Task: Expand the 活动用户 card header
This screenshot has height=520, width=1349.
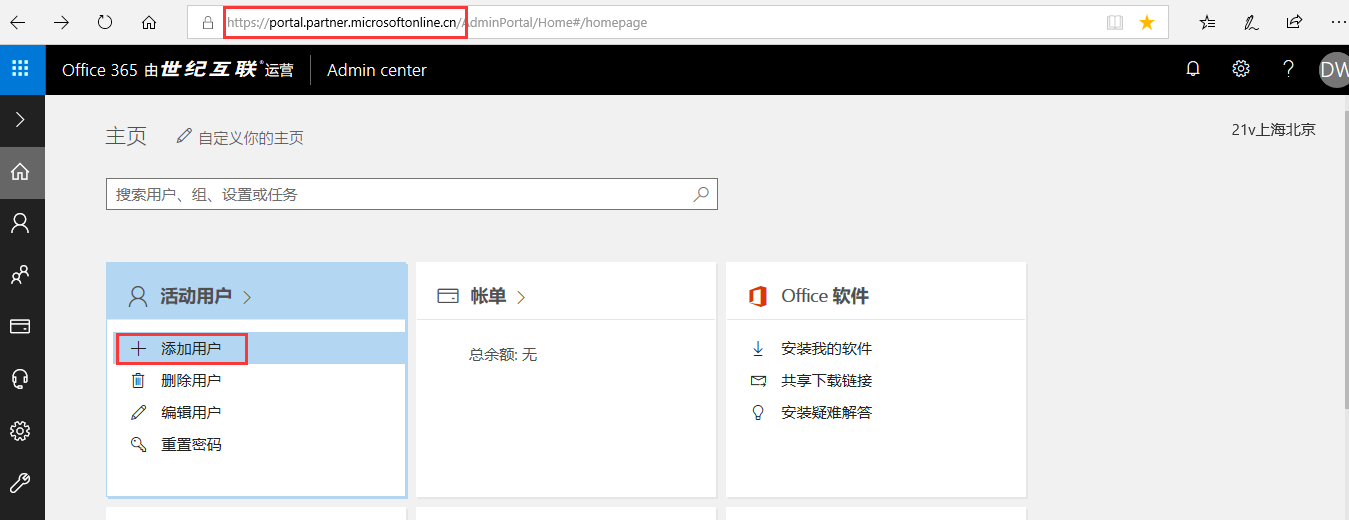Action: click(x=195, y=296)
